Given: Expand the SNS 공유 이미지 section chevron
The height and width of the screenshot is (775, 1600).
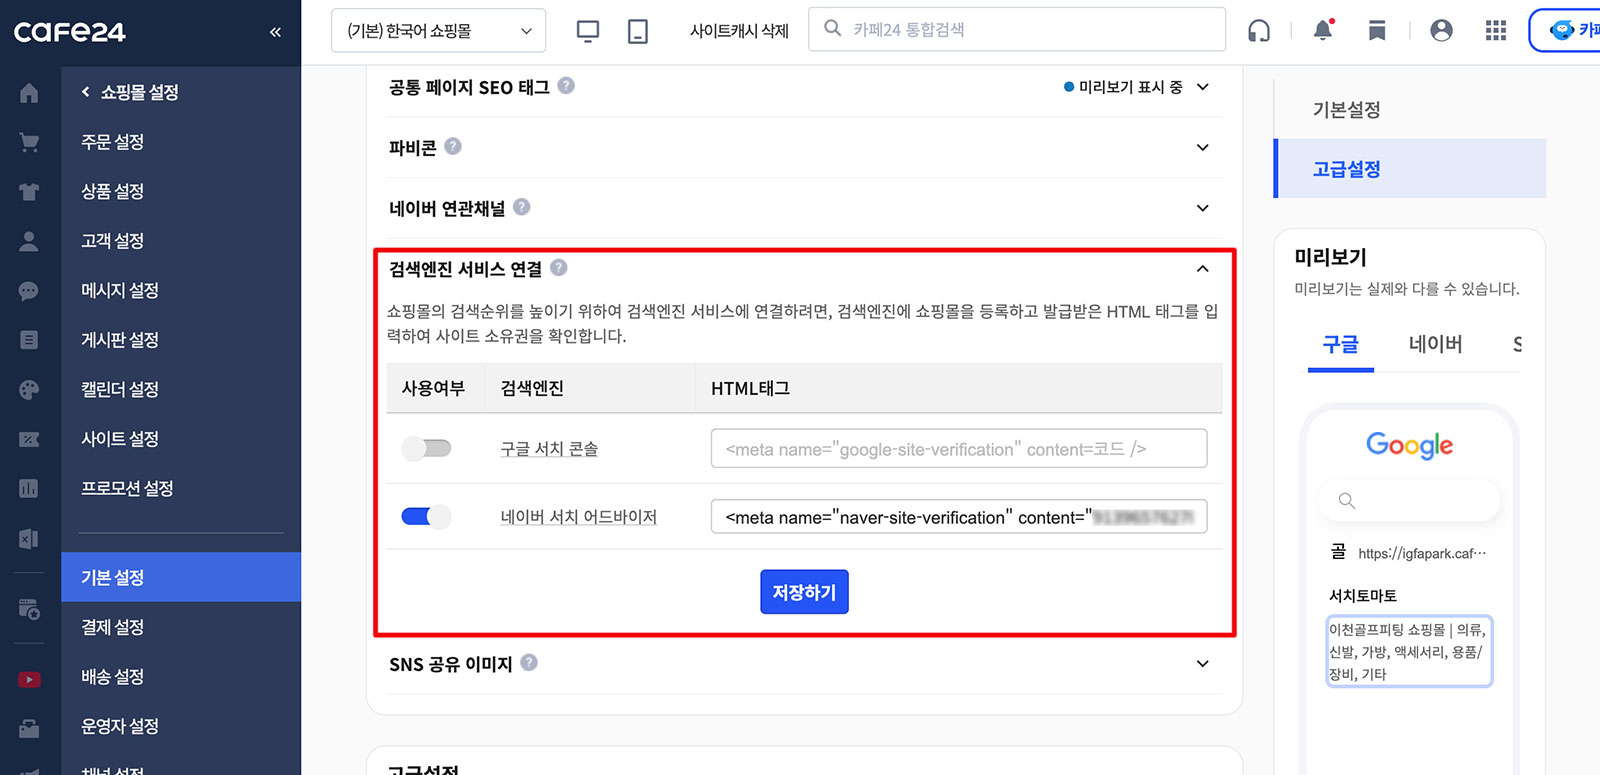Looking at the screenshot, I should [1203, 664].
